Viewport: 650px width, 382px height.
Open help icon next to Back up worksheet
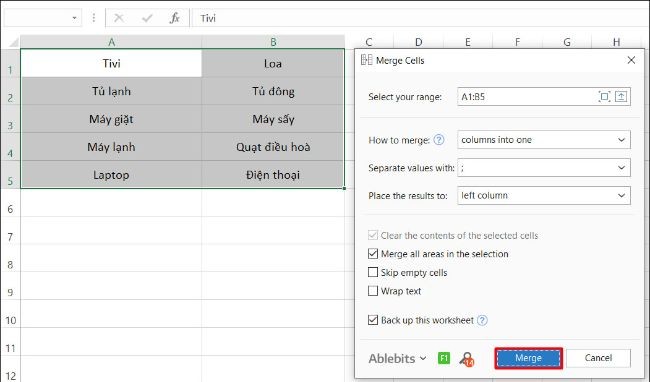click(482, 320)
